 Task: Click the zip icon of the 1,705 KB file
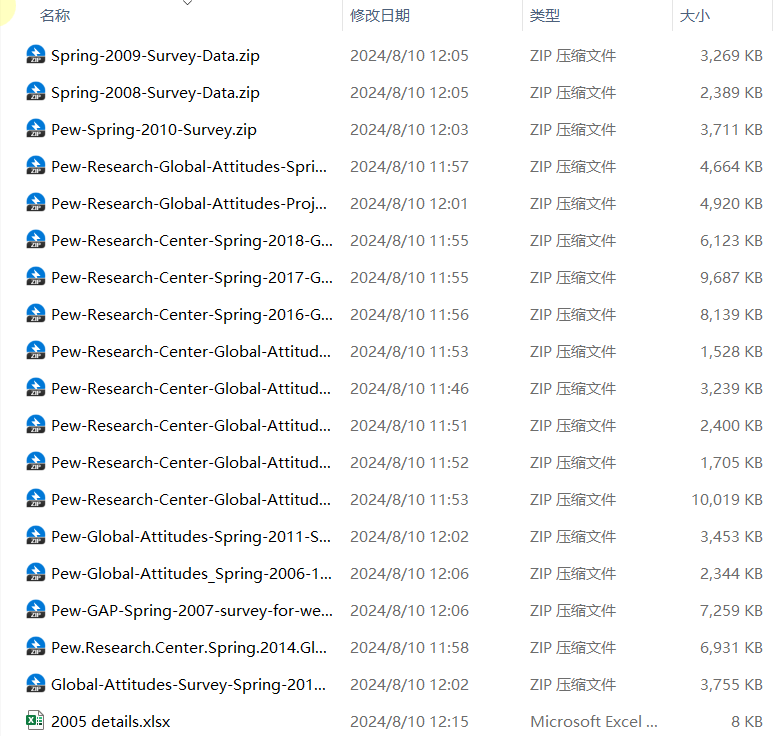(35, 462)
